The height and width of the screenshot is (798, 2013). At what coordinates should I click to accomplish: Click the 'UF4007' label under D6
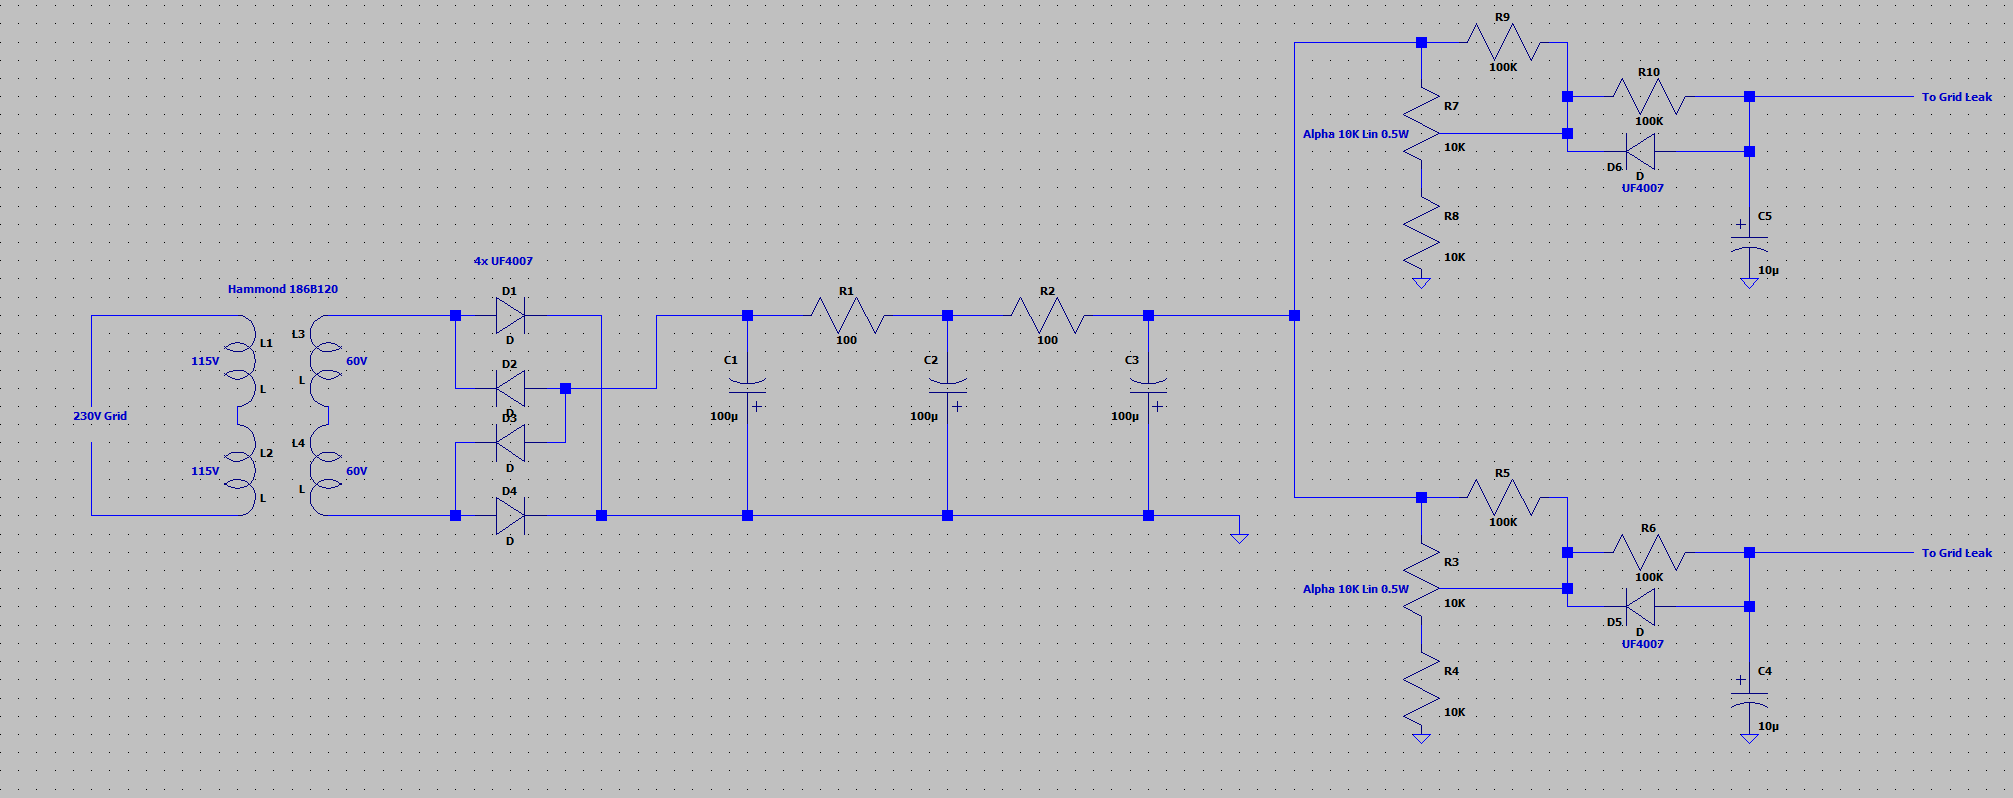(x=1643, y=188)
